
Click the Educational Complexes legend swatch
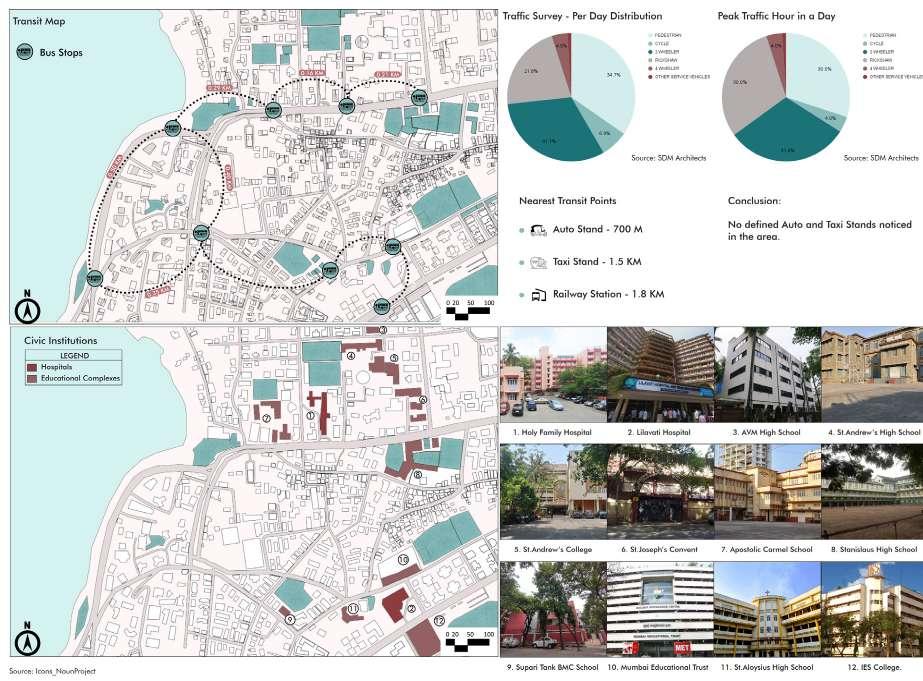[32, 378]
